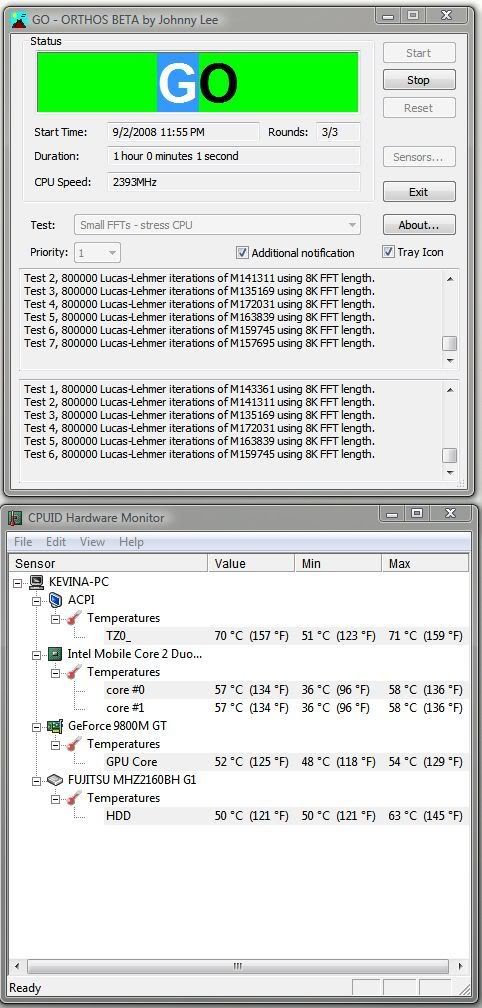Click the horizontal scrollbar right arrow
This screenshot has height=1008, width=482.
pos(460,966)
